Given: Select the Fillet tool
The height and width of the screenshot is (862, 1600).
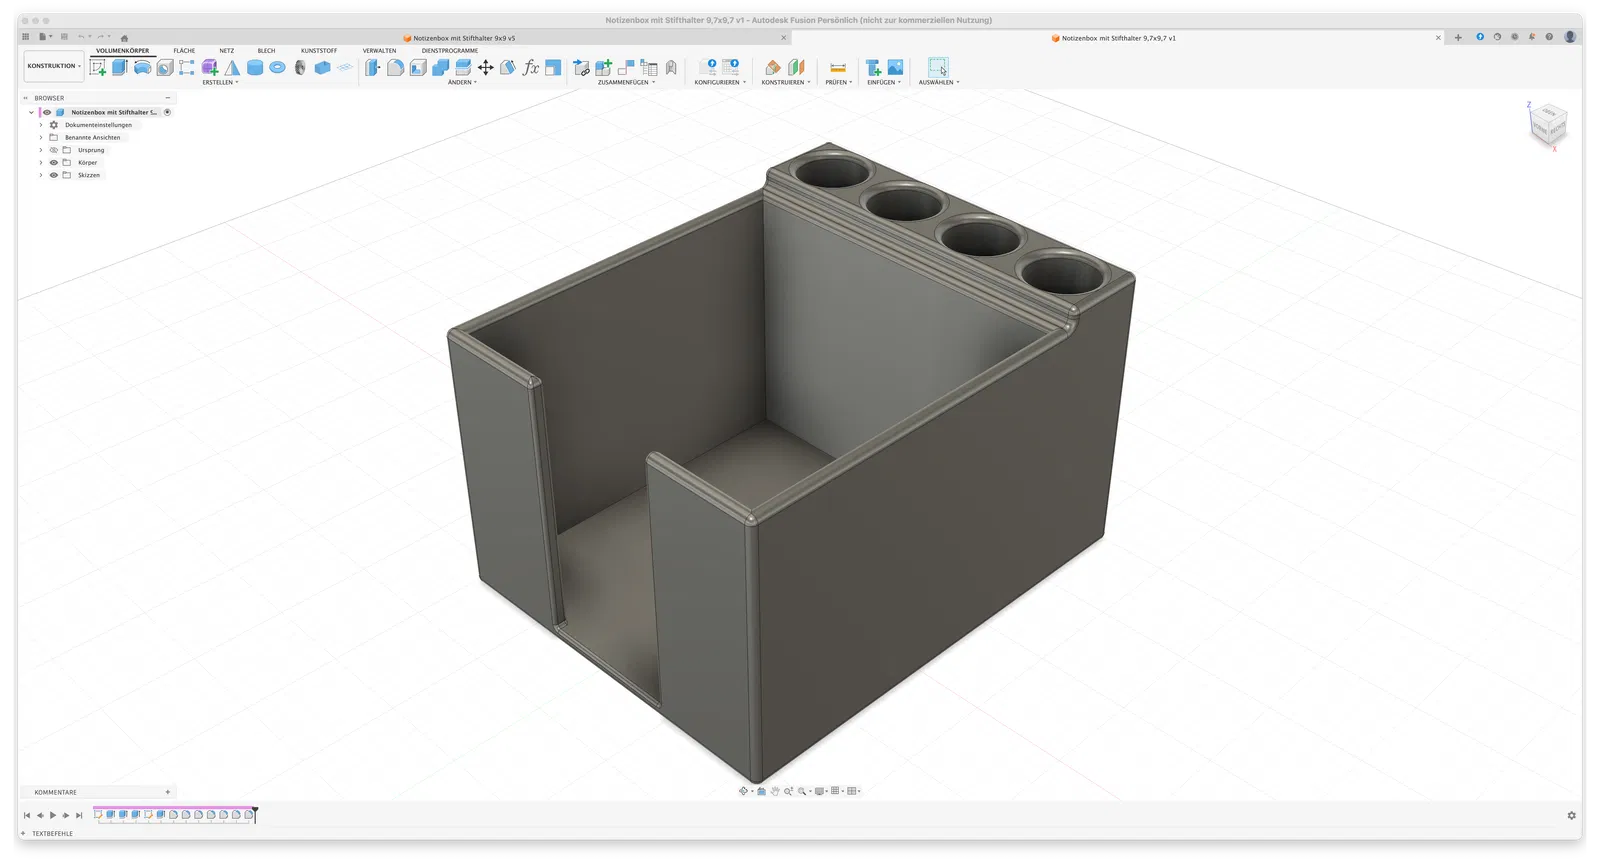Looking at the screenshot, I should coord(396,67).
